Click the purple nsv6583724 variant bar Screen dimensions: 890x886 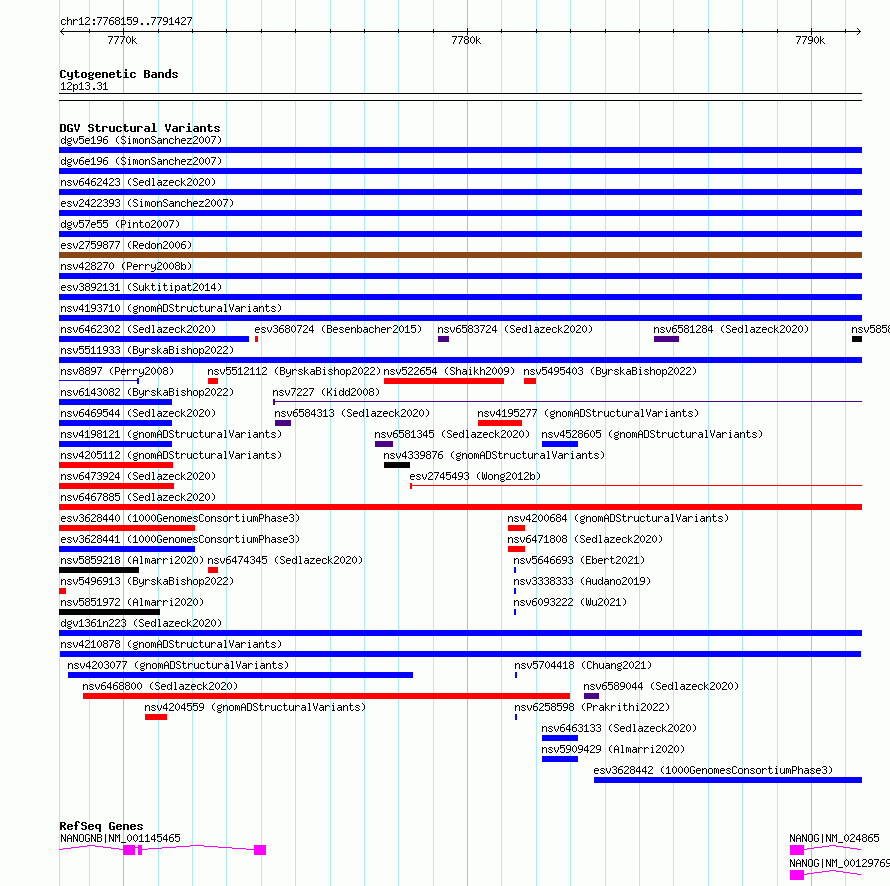coord(443,339)
